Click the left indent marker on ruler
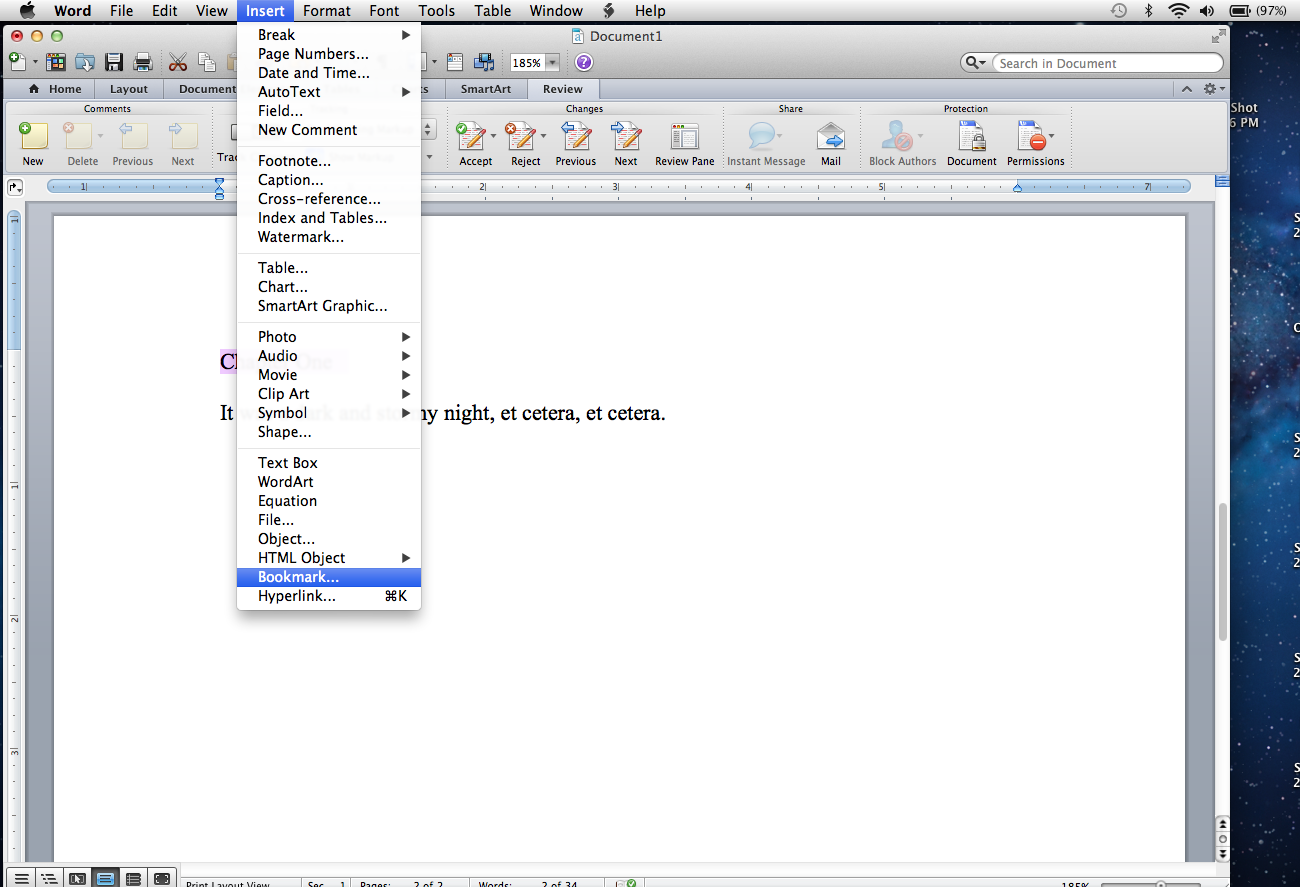Image resolution: width=1300 pixels, height=887 pixels. [x=220, y=188]
